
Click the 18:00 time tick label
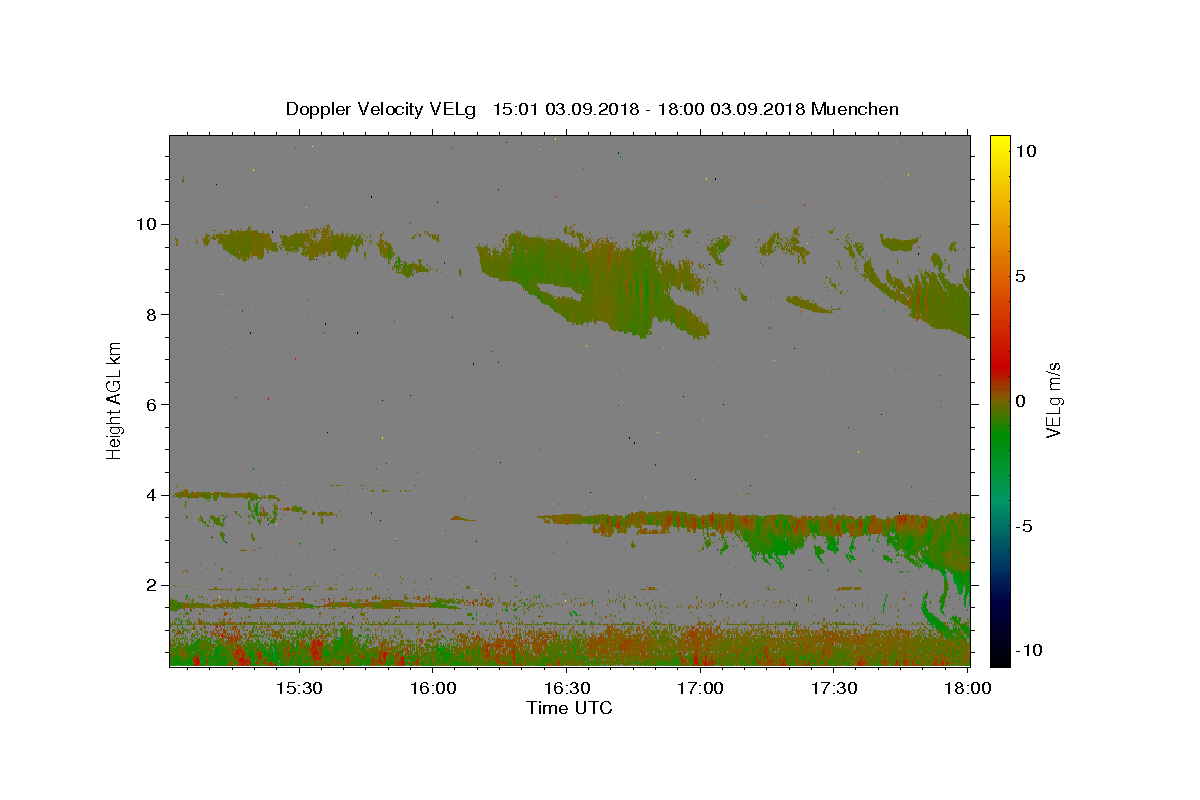click(967, 689)
